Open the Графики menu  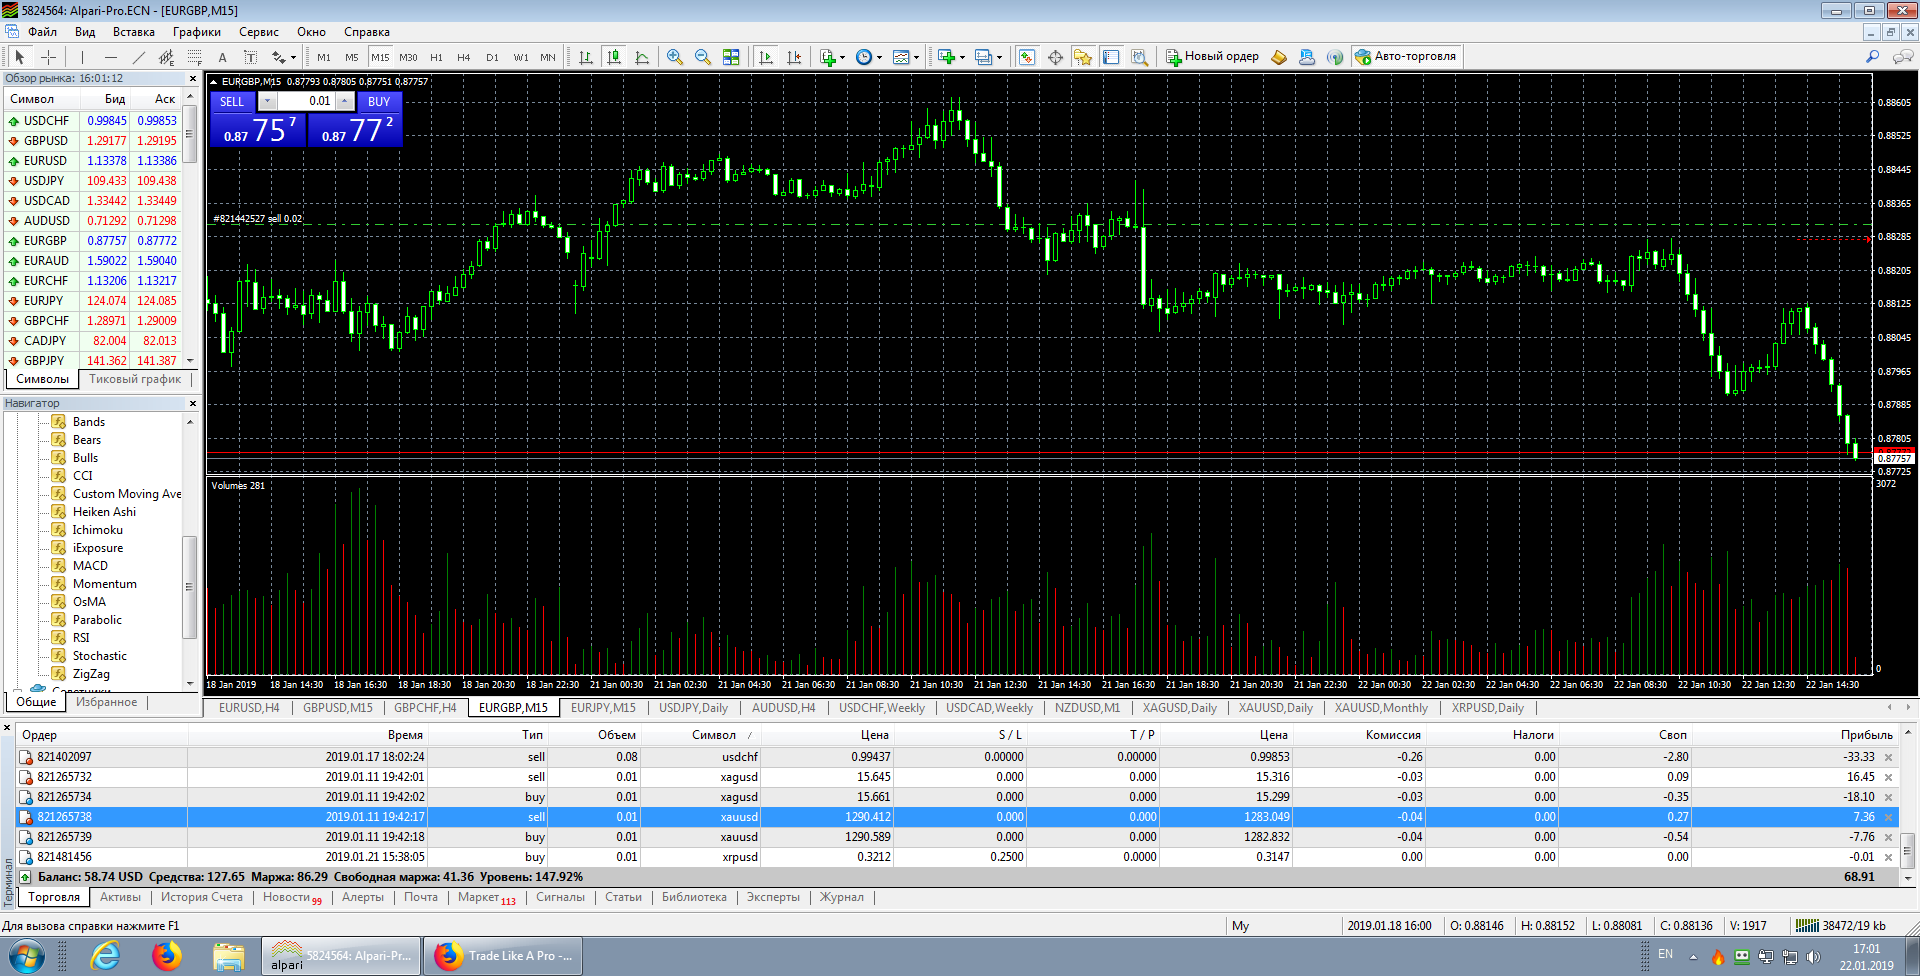coord(196,32)
